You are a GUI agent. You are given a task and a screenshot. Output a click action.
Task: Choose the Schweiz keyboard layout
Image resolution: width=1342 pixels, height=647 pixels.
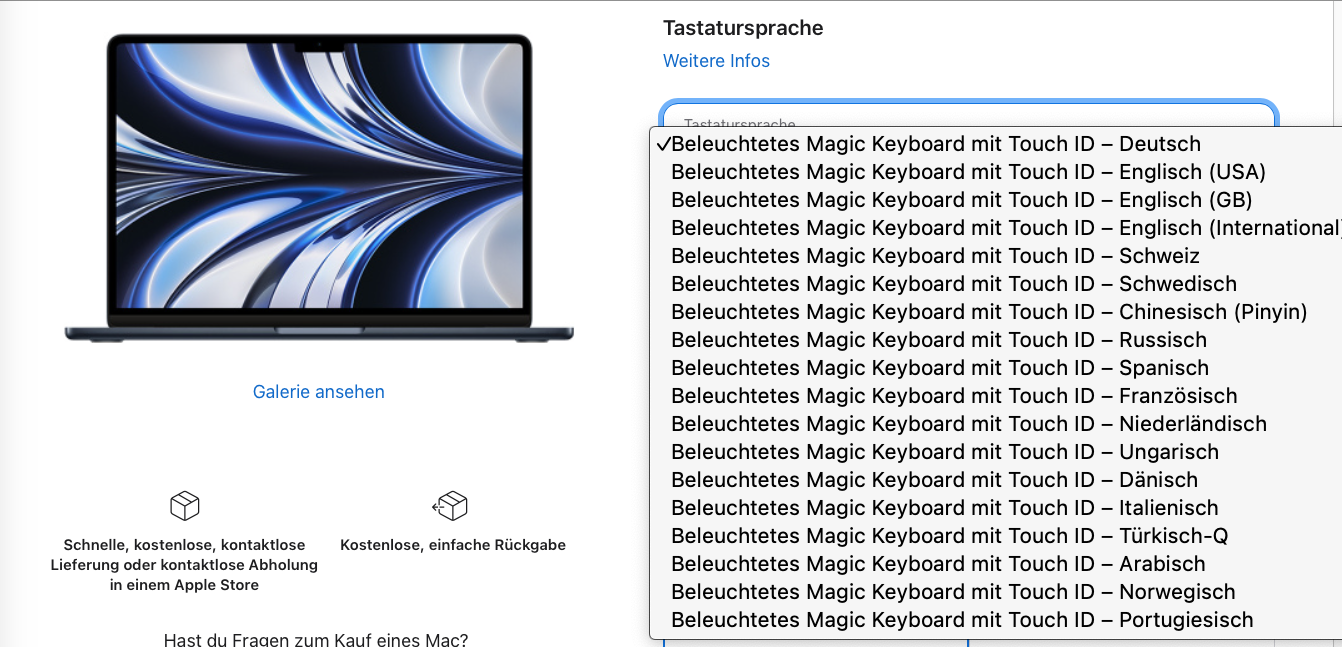coord(995,256)
